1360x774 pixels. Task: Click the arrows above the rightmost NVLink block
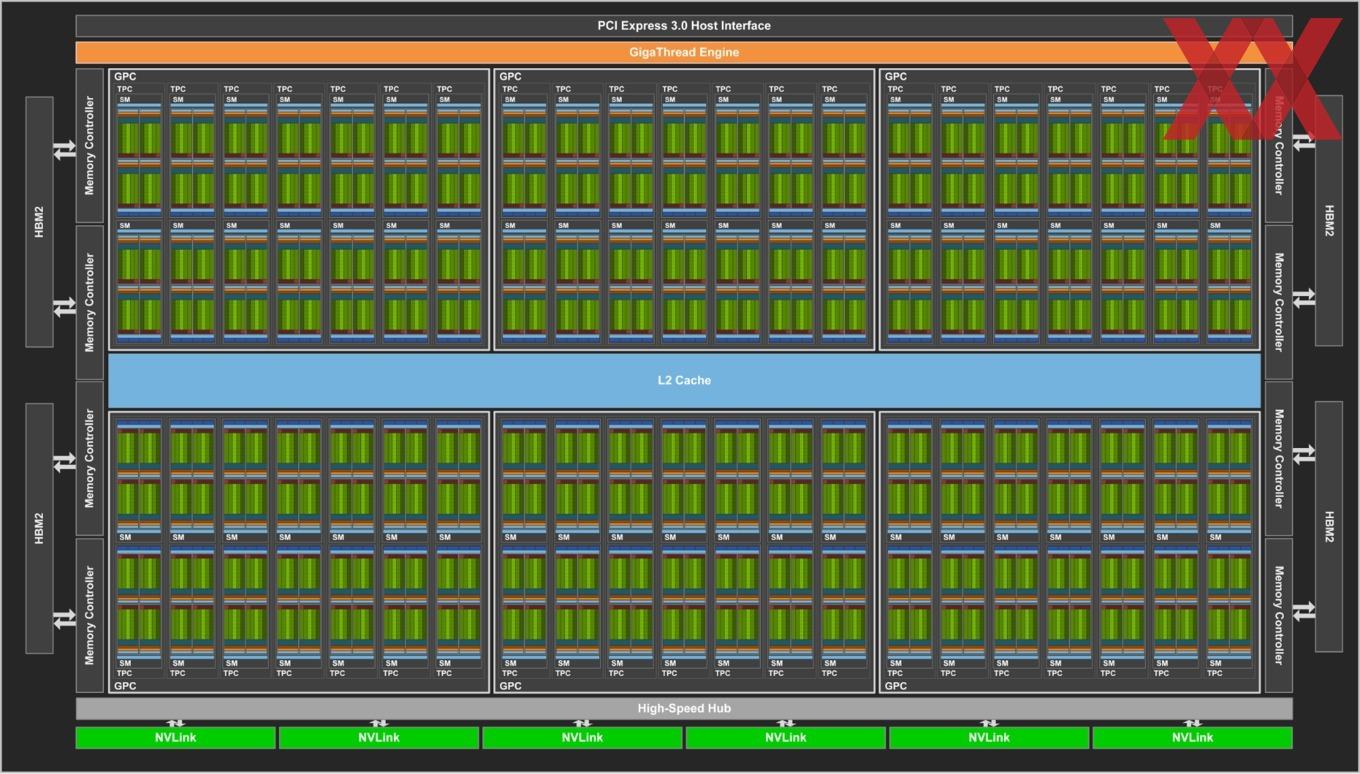1192,723
